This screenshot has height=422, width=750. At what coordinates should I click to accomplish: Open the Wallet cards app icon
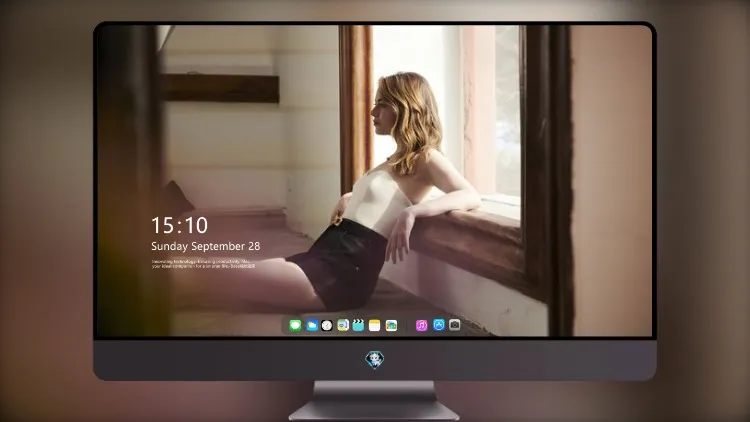[391, 325]
